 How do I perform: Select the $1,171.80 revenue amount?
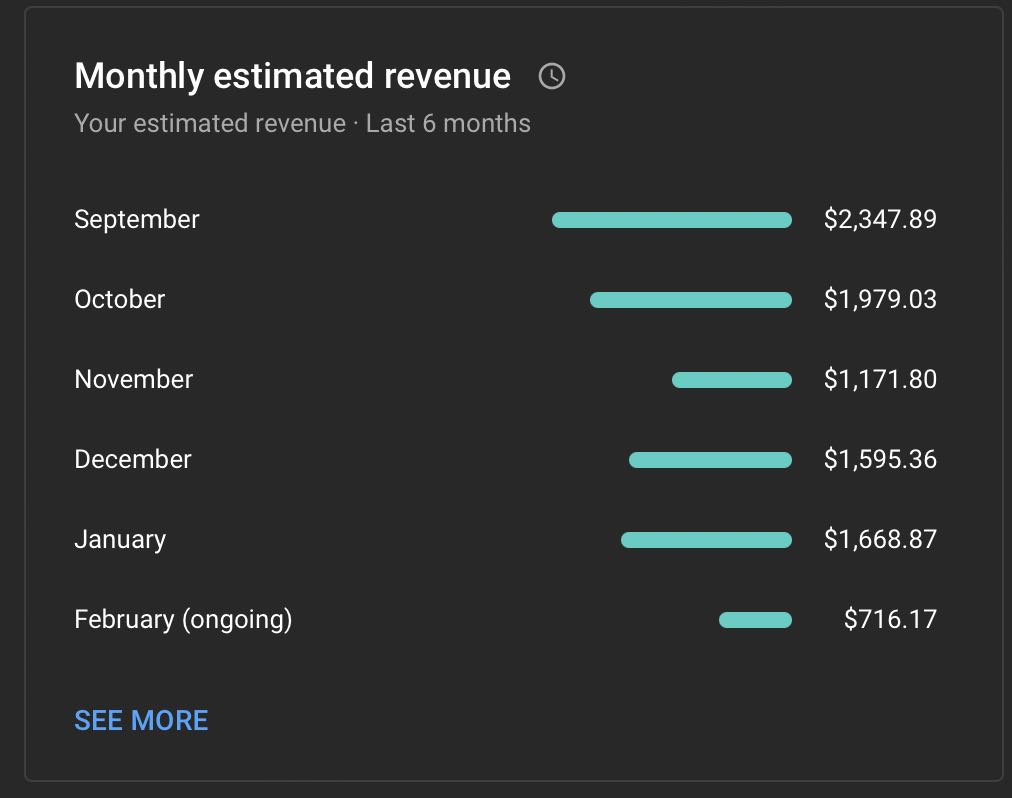pos(880,380)
